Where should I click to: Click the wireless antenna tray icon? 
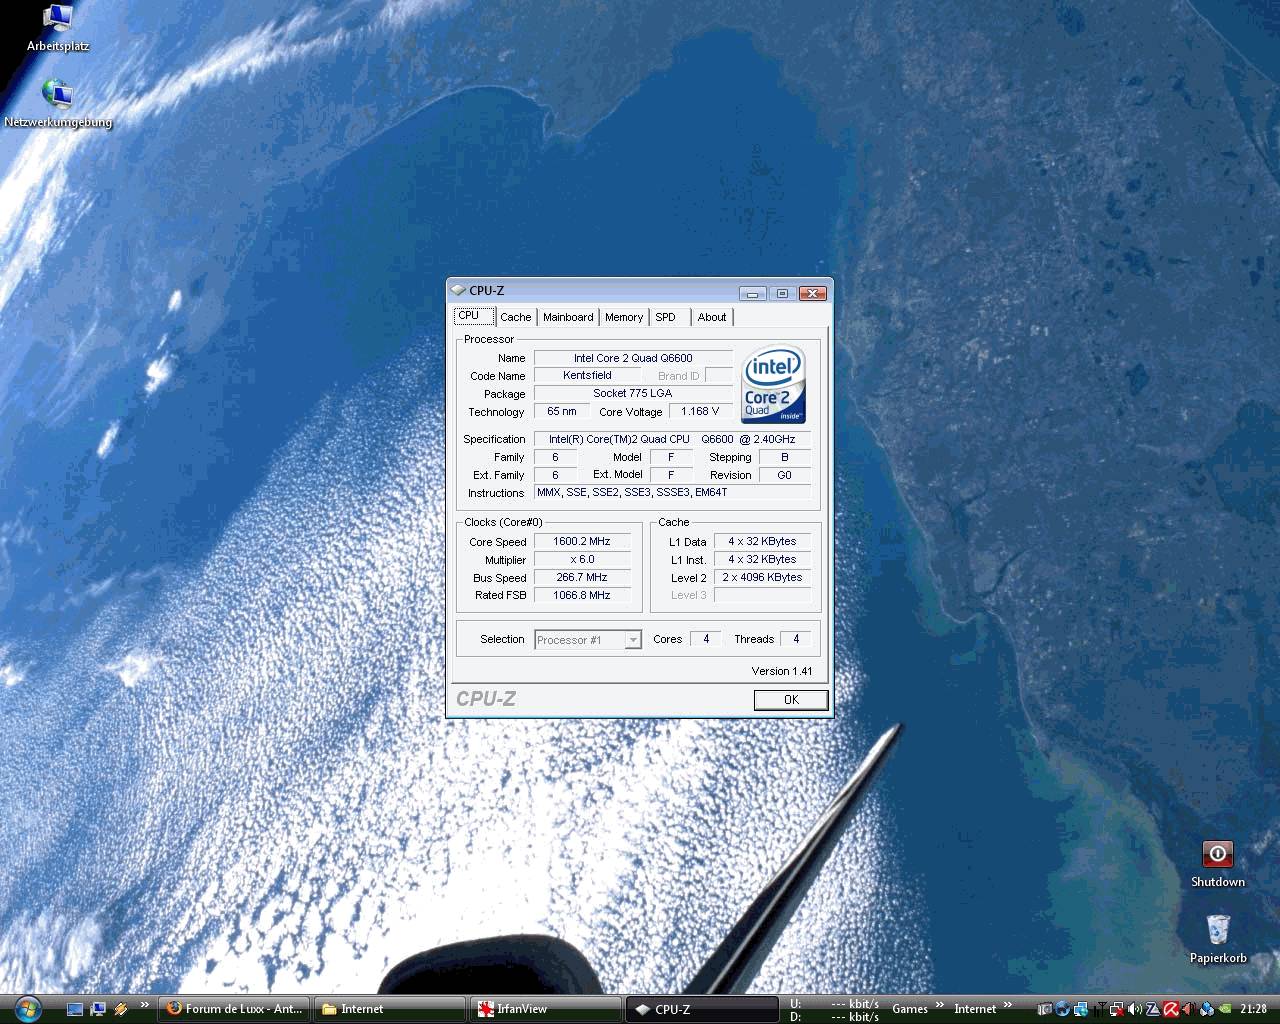pyautogui.click(x=1100, y=1009)
